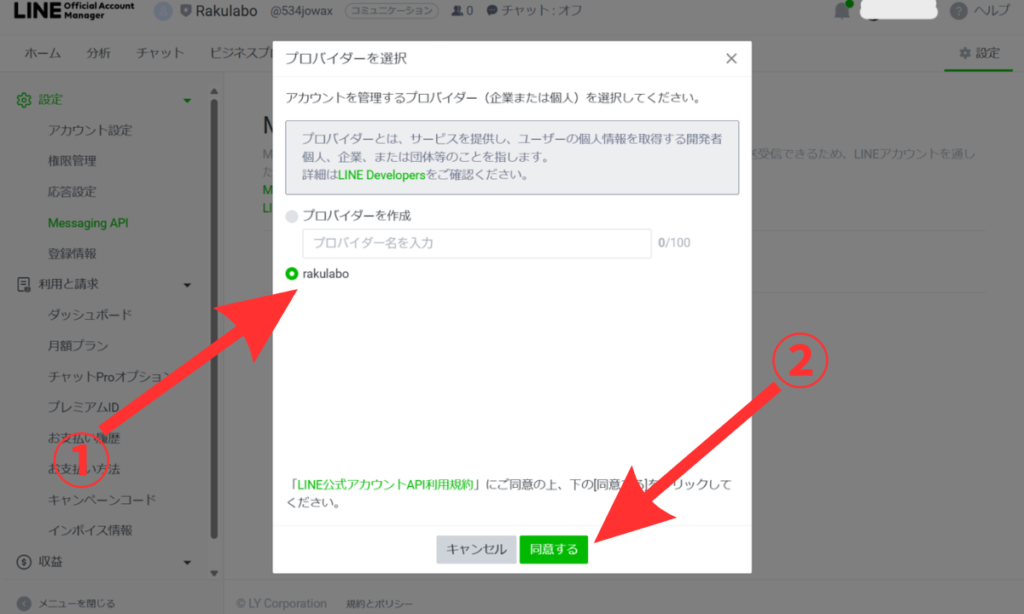Expand the 収益 section arrow
Viewport: 1024px width, 614px height.
click(187, 562)
